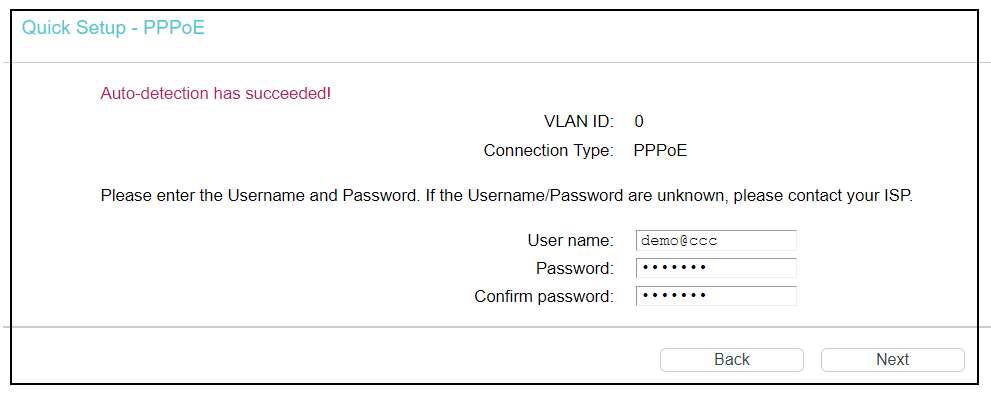Click the Password label above Confirm password

(575, 268)
